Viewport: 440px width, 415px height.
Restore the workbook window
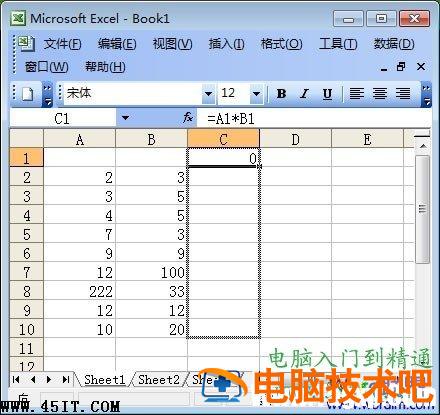click(x=401, y=67)
